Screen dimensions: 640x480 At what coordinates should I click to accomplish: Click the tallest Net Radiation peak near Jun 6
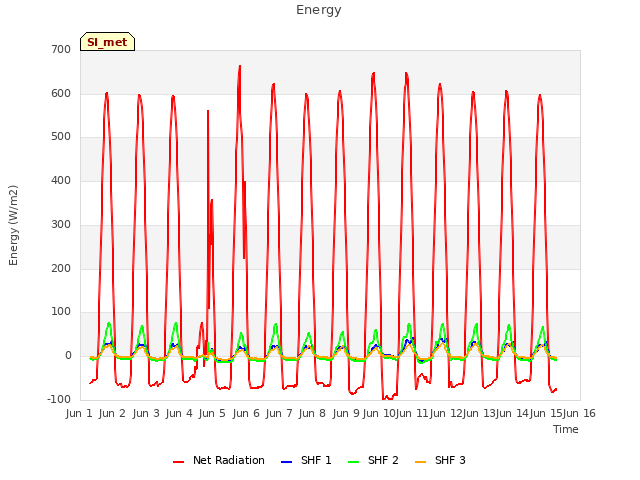click(240, 66)
